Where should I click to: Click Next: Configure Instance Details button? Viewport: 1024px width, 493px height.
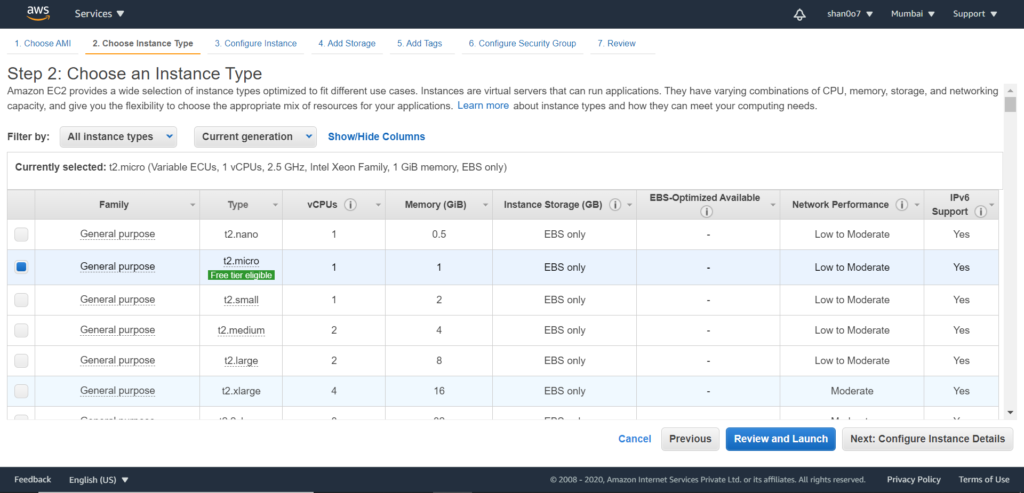click(x=927, y=439)
